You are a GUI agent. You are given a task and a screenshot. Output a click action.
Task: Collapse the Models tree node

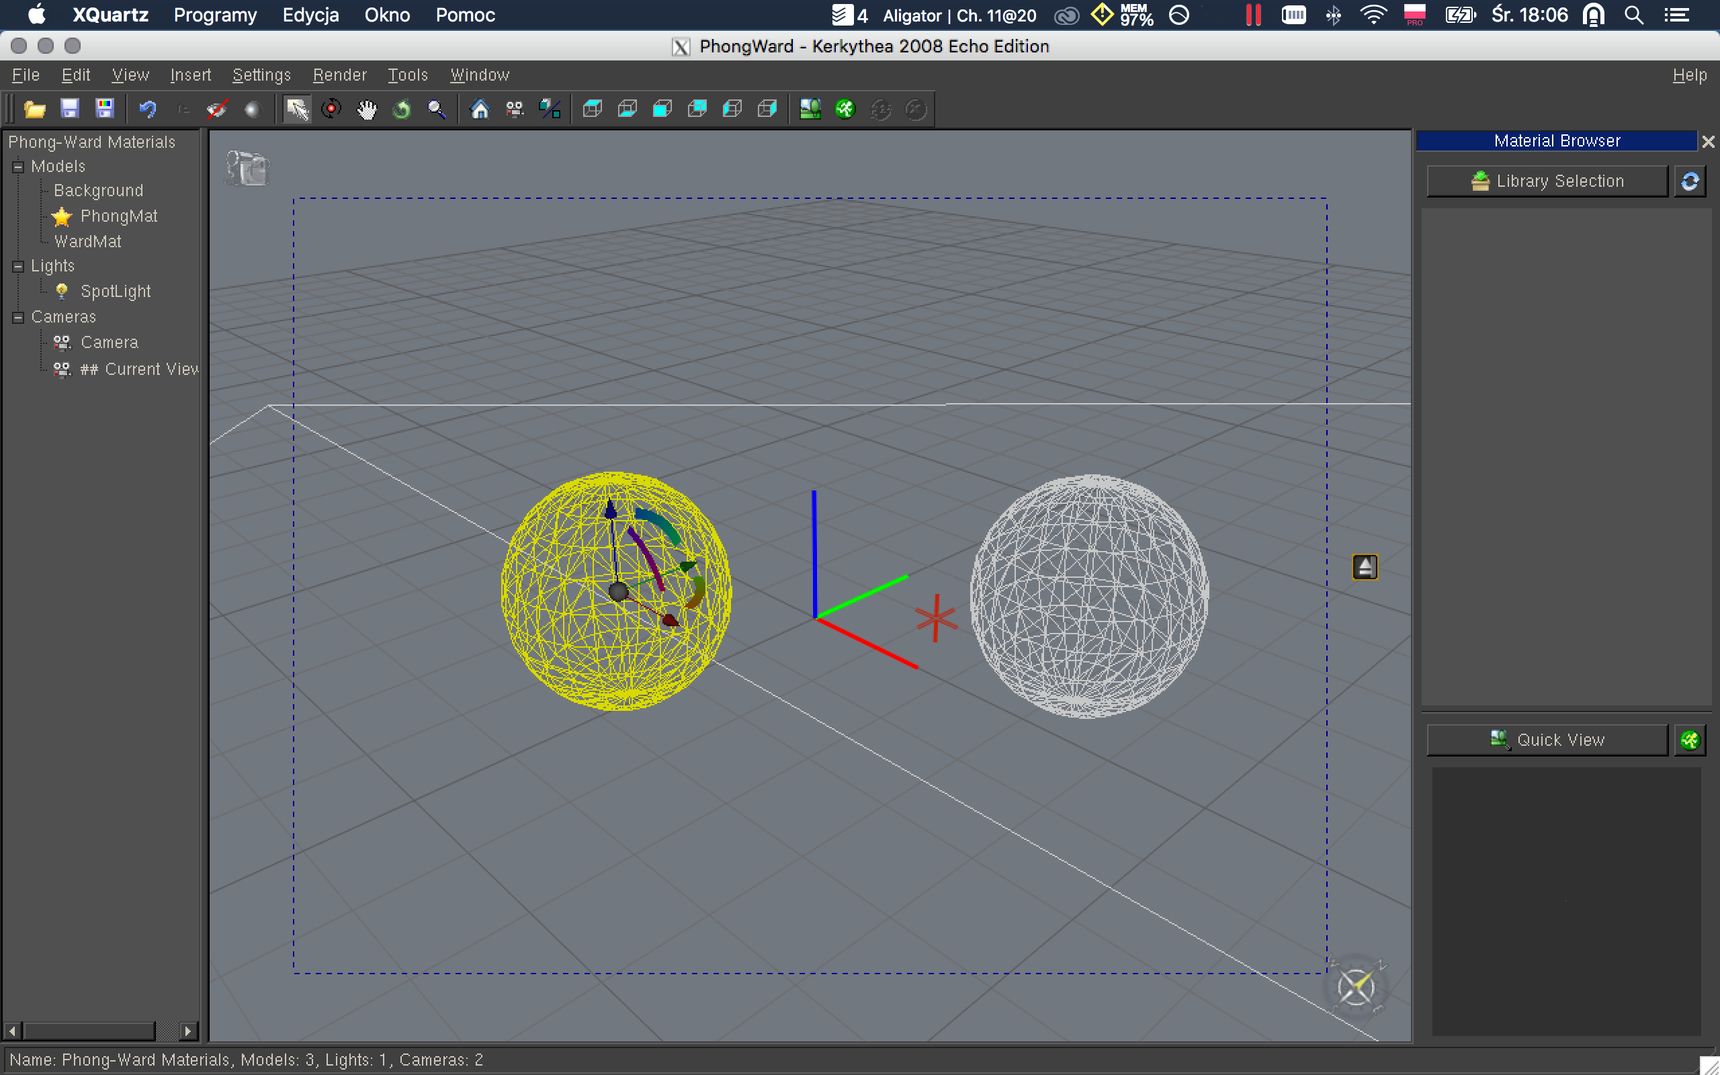18,167
